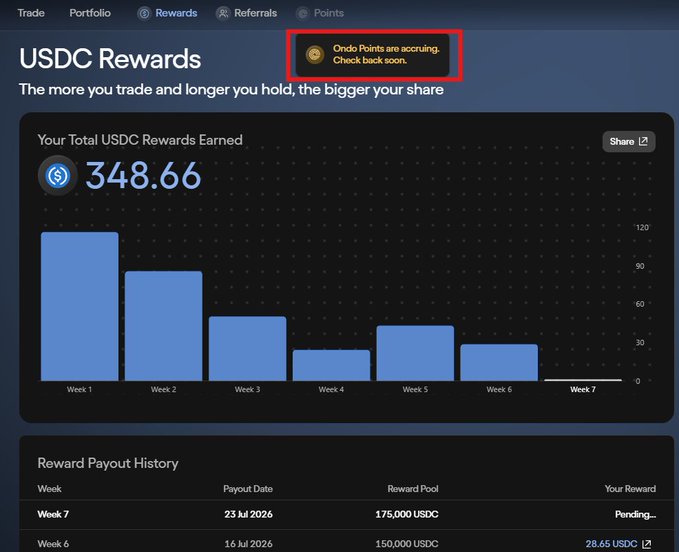Click the 175,000 USDC reward pool cell
The width and height of the screenshot is (679, 552).
click(407, 514)
